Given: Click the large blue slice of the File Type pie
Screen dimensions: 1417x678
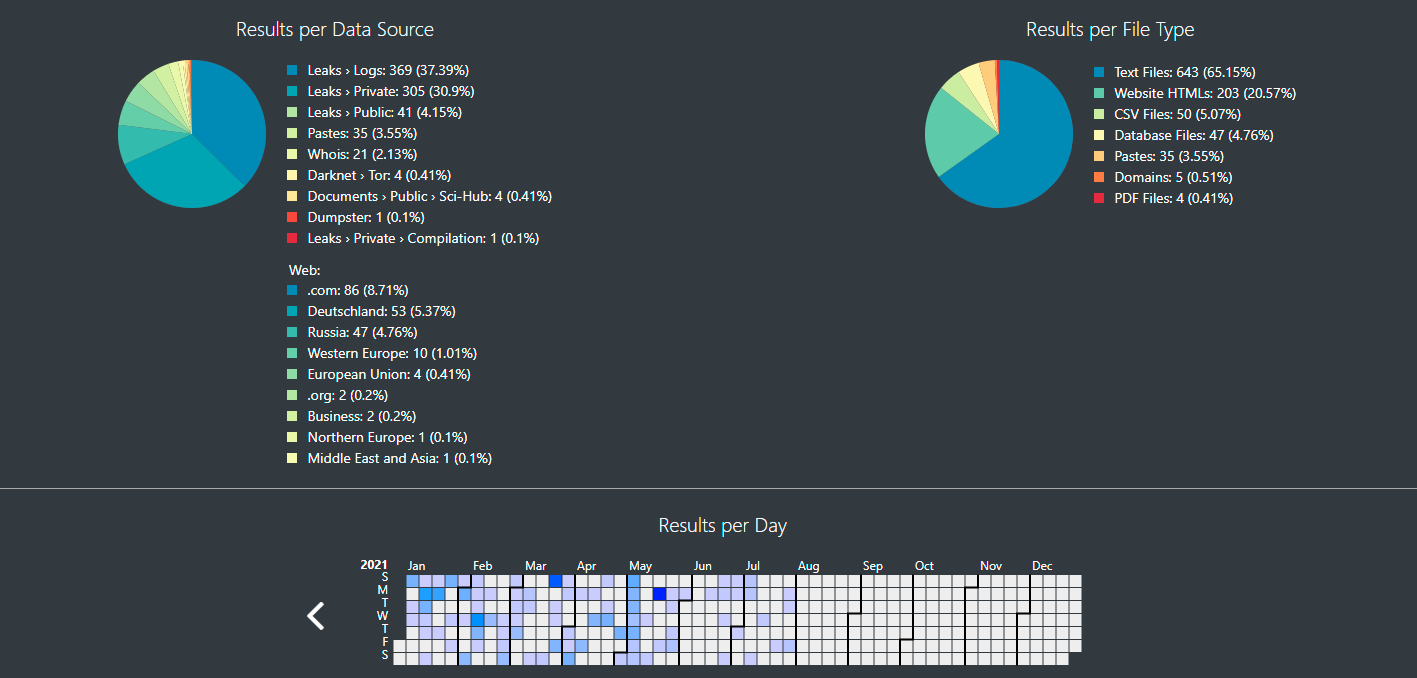Looking at the screenshot, I should click(x=1020, y=150).
